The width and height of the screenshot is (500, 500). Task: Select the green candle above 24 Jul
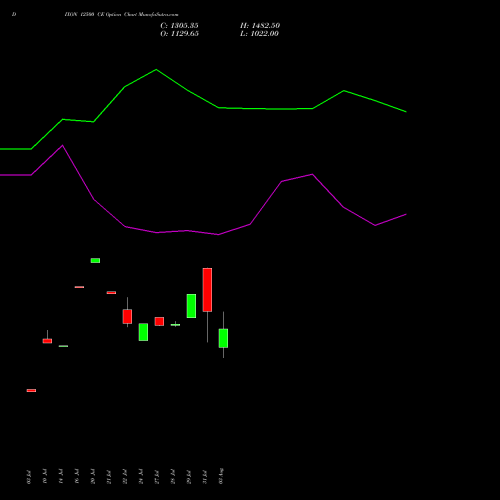point(143,332)
